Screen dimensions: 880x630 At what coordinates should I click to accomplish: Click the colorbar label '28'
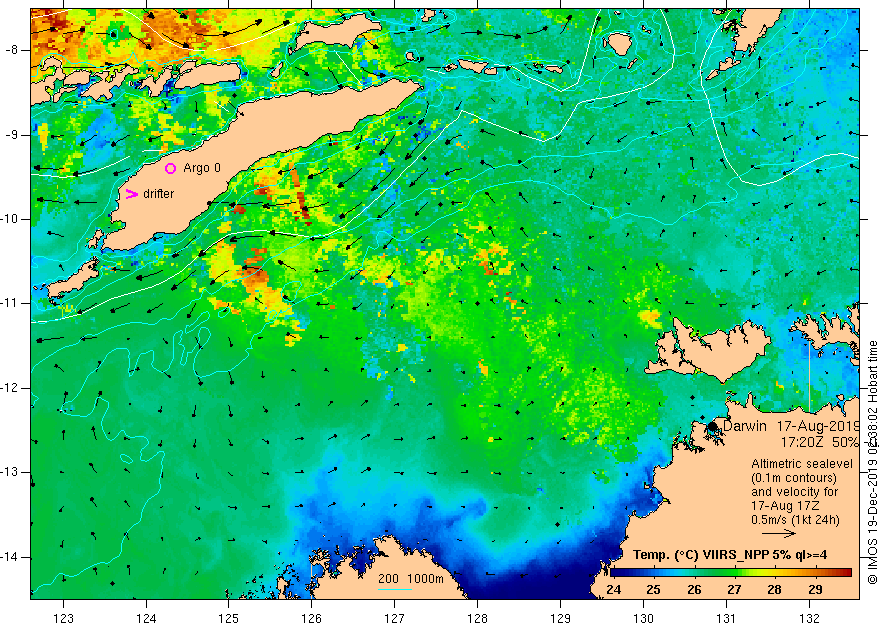click(774, 590)
